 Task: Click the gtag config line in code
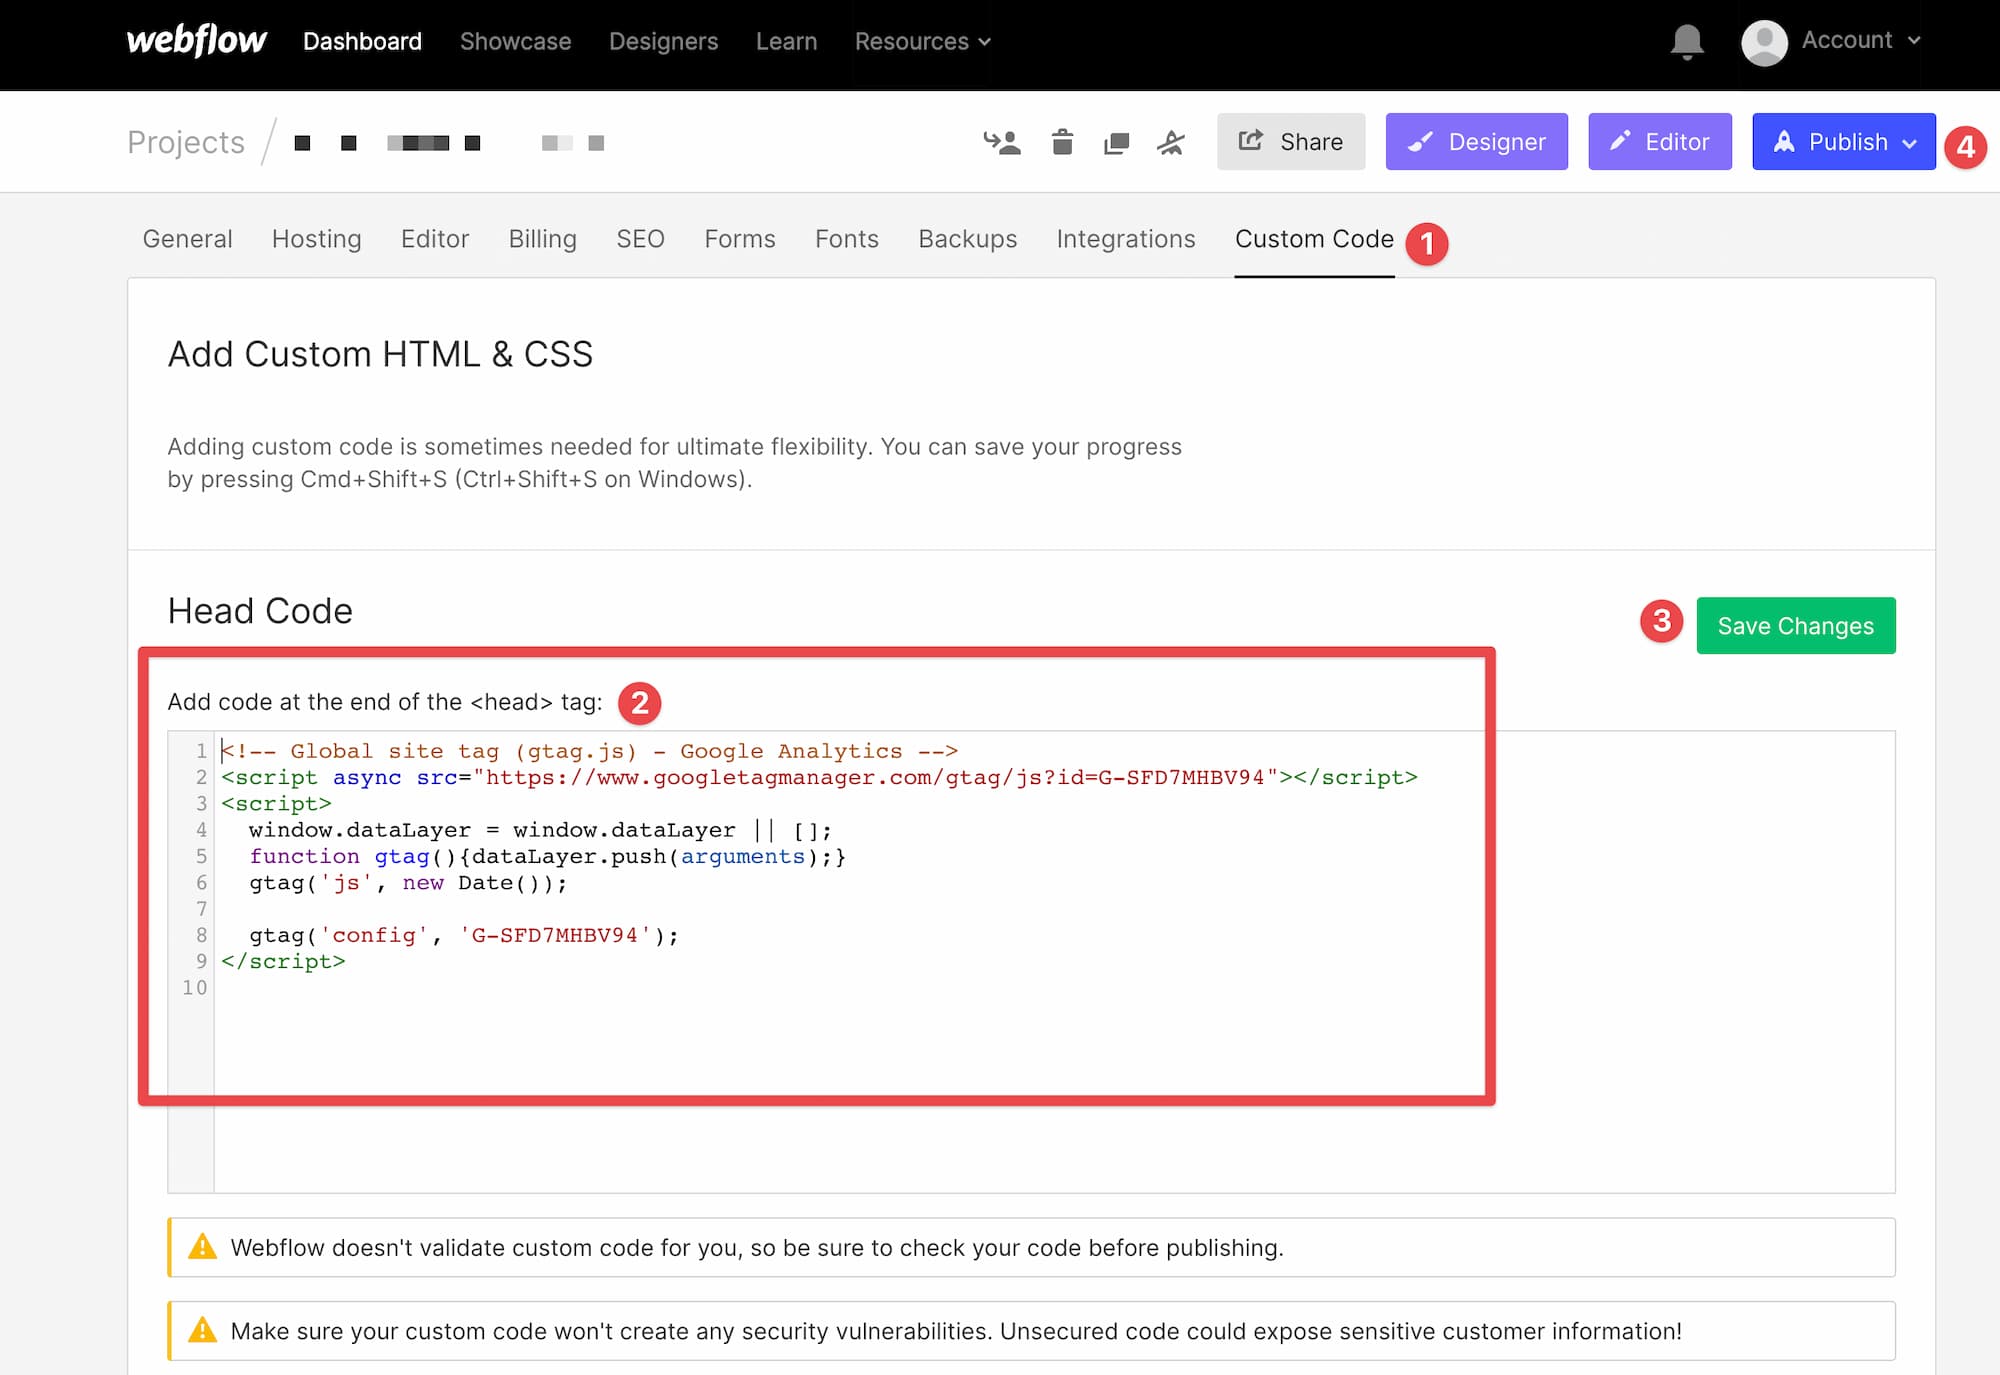click(x=464, y=935)
